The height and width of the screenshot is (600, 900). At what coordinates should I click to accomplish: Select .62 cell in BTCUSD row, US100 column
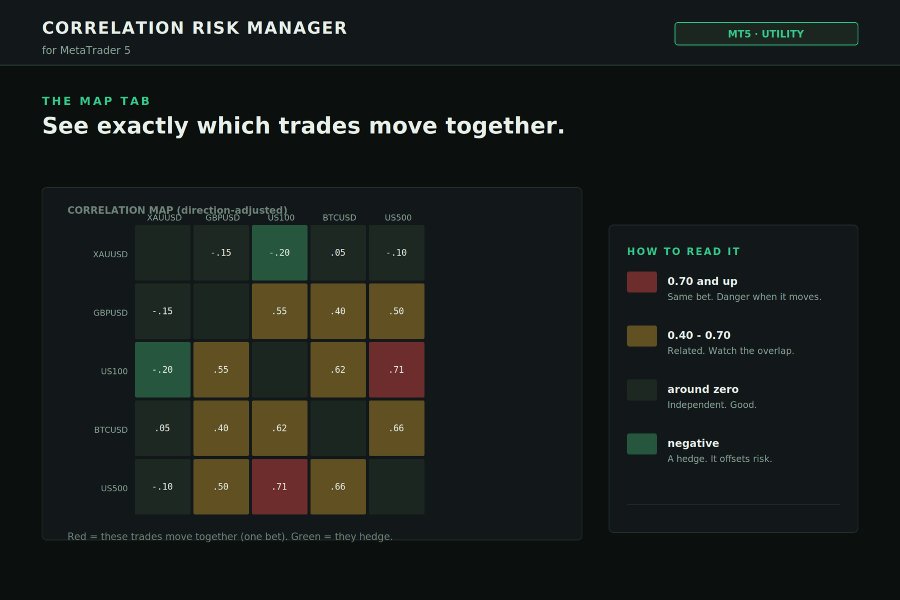click(x=280, y=428)
